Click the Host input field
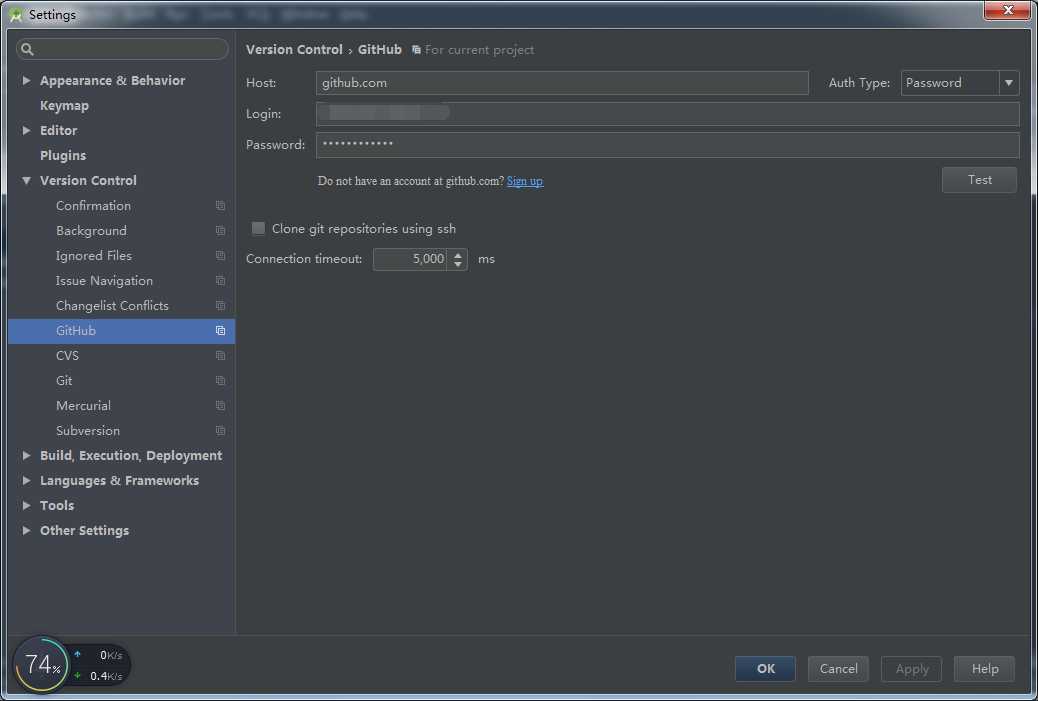The width and height of the screenshot is (1038, 701). [562, 83]
